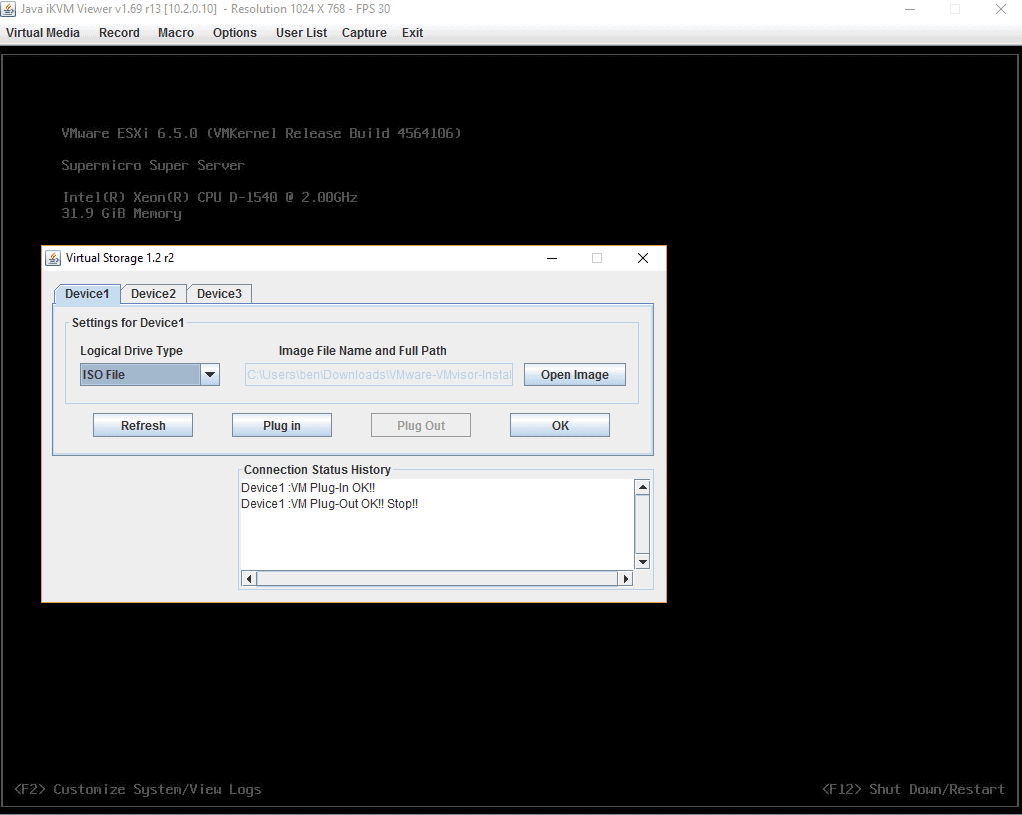Click the status history scroll up arrow
The height and width of the screenshot is (815, 1022).
click(x=643, y=487)
